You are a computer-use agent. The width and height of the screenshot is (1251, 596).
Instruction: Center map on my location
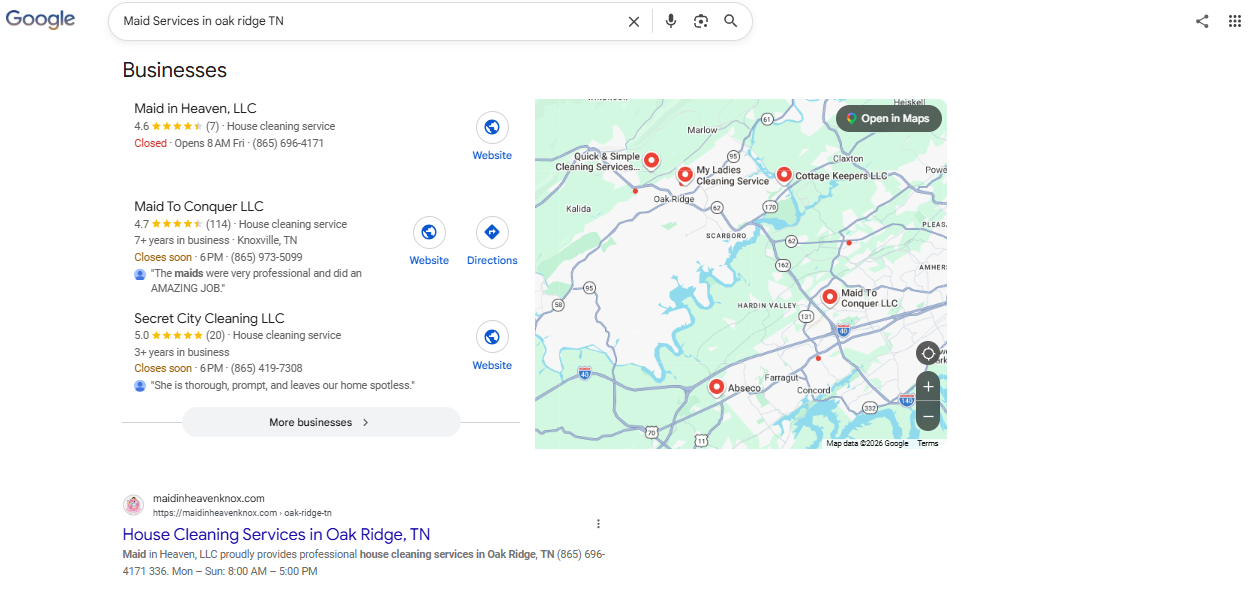click(928, 354)
